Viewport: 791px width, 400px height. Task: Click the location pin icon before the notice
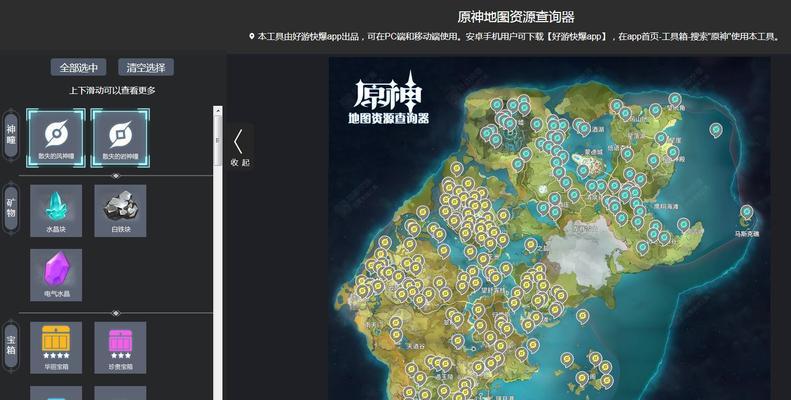coord(252,36)
